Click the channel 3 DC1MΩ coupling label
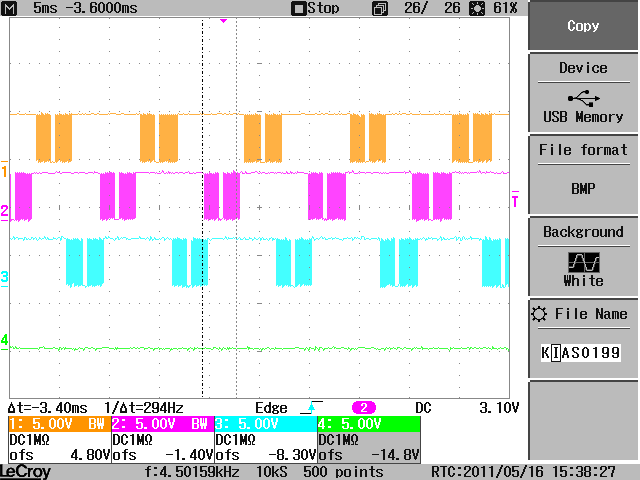 (236, 440)
